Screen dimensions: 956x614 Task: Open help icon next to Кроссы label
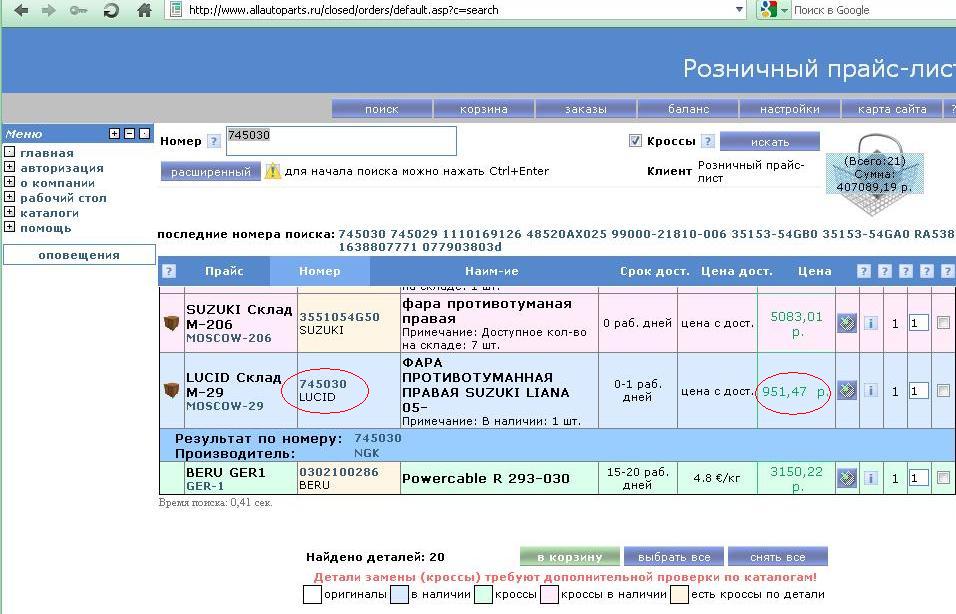click(707, 141)
